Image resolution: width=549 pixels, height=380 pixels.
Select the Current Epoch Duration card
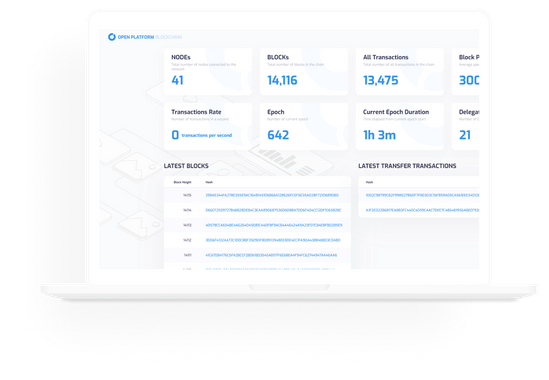tap(400, 126)
